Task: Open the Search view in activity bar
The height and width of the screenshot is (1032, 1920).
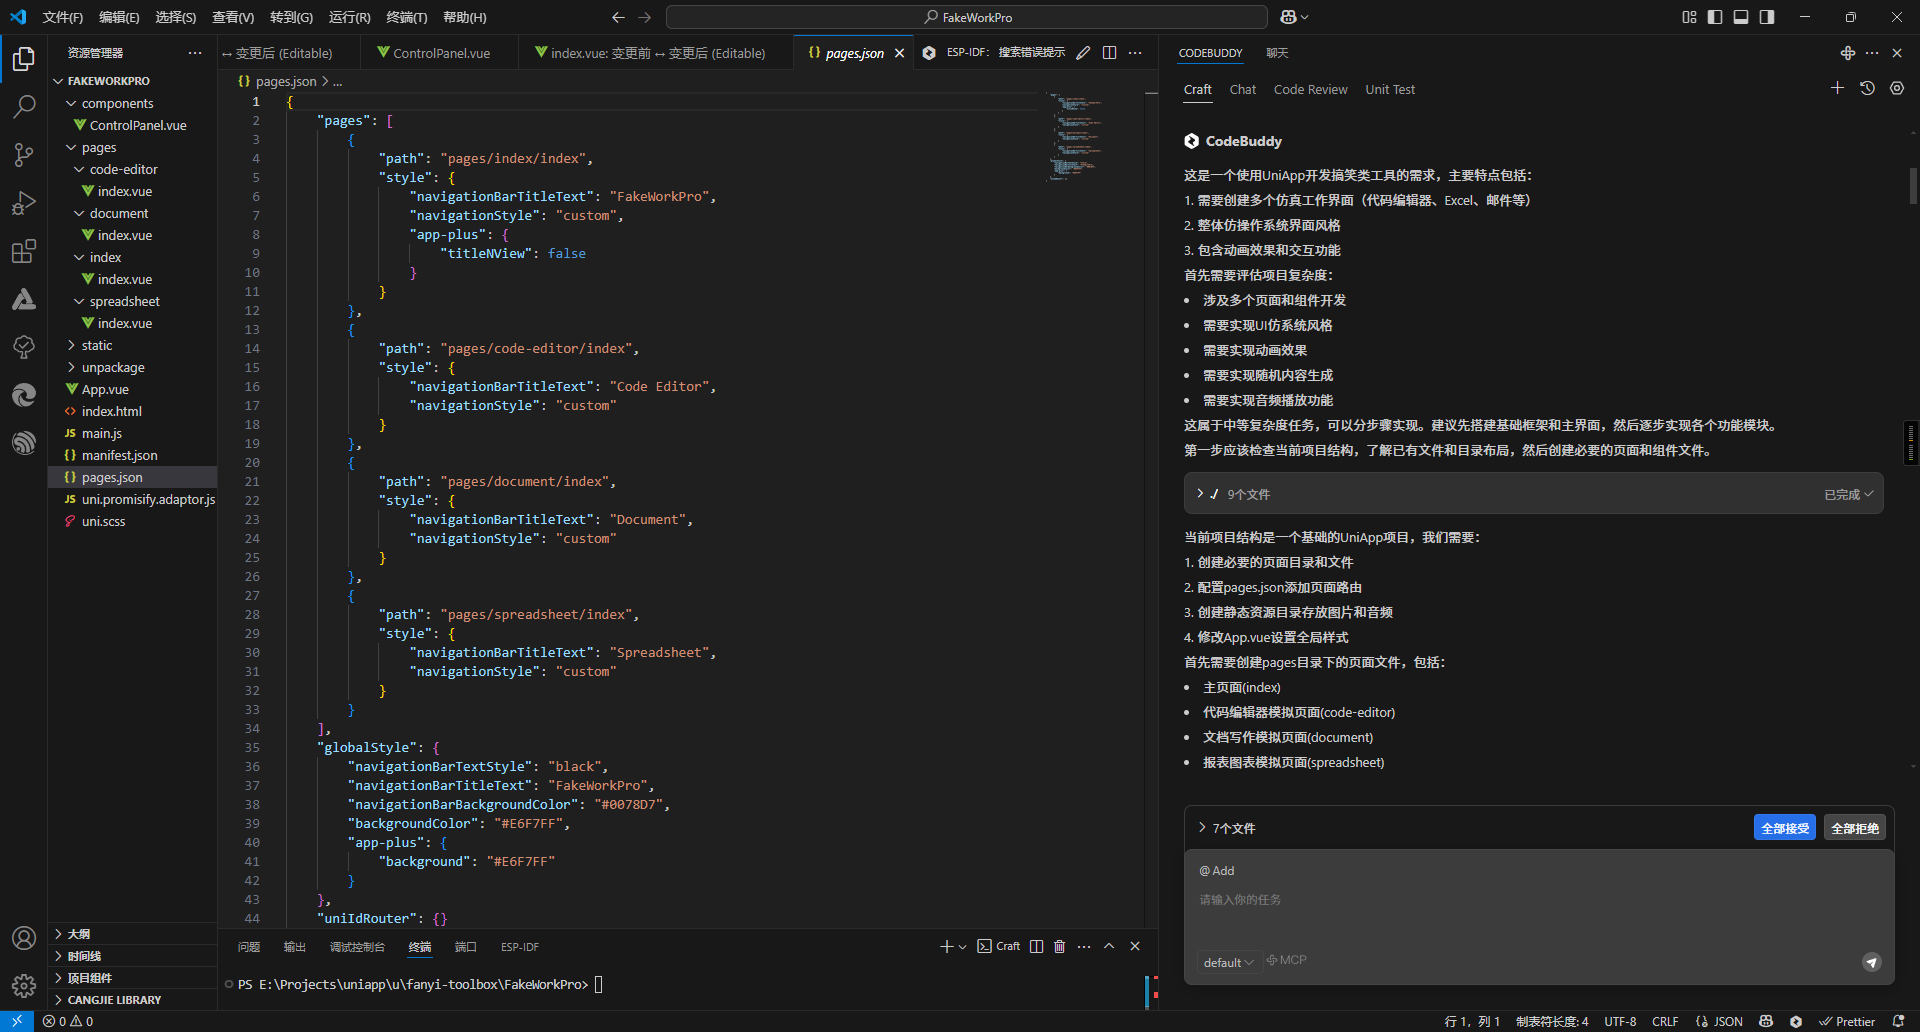Action: tap(24, 106)
